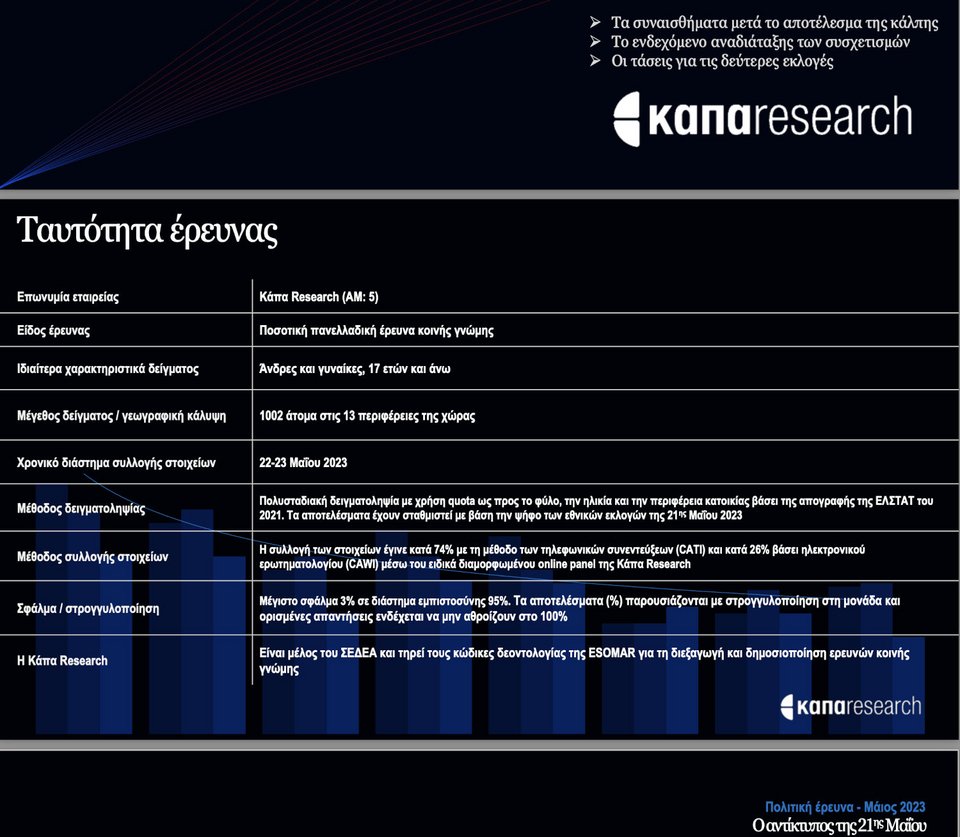The width and height of the screenshot is (960, 837).
Task: Click the paragraph starting 'Πολυσταδιακή δειγματοληψία'
Action: click(x=596, y=508)
